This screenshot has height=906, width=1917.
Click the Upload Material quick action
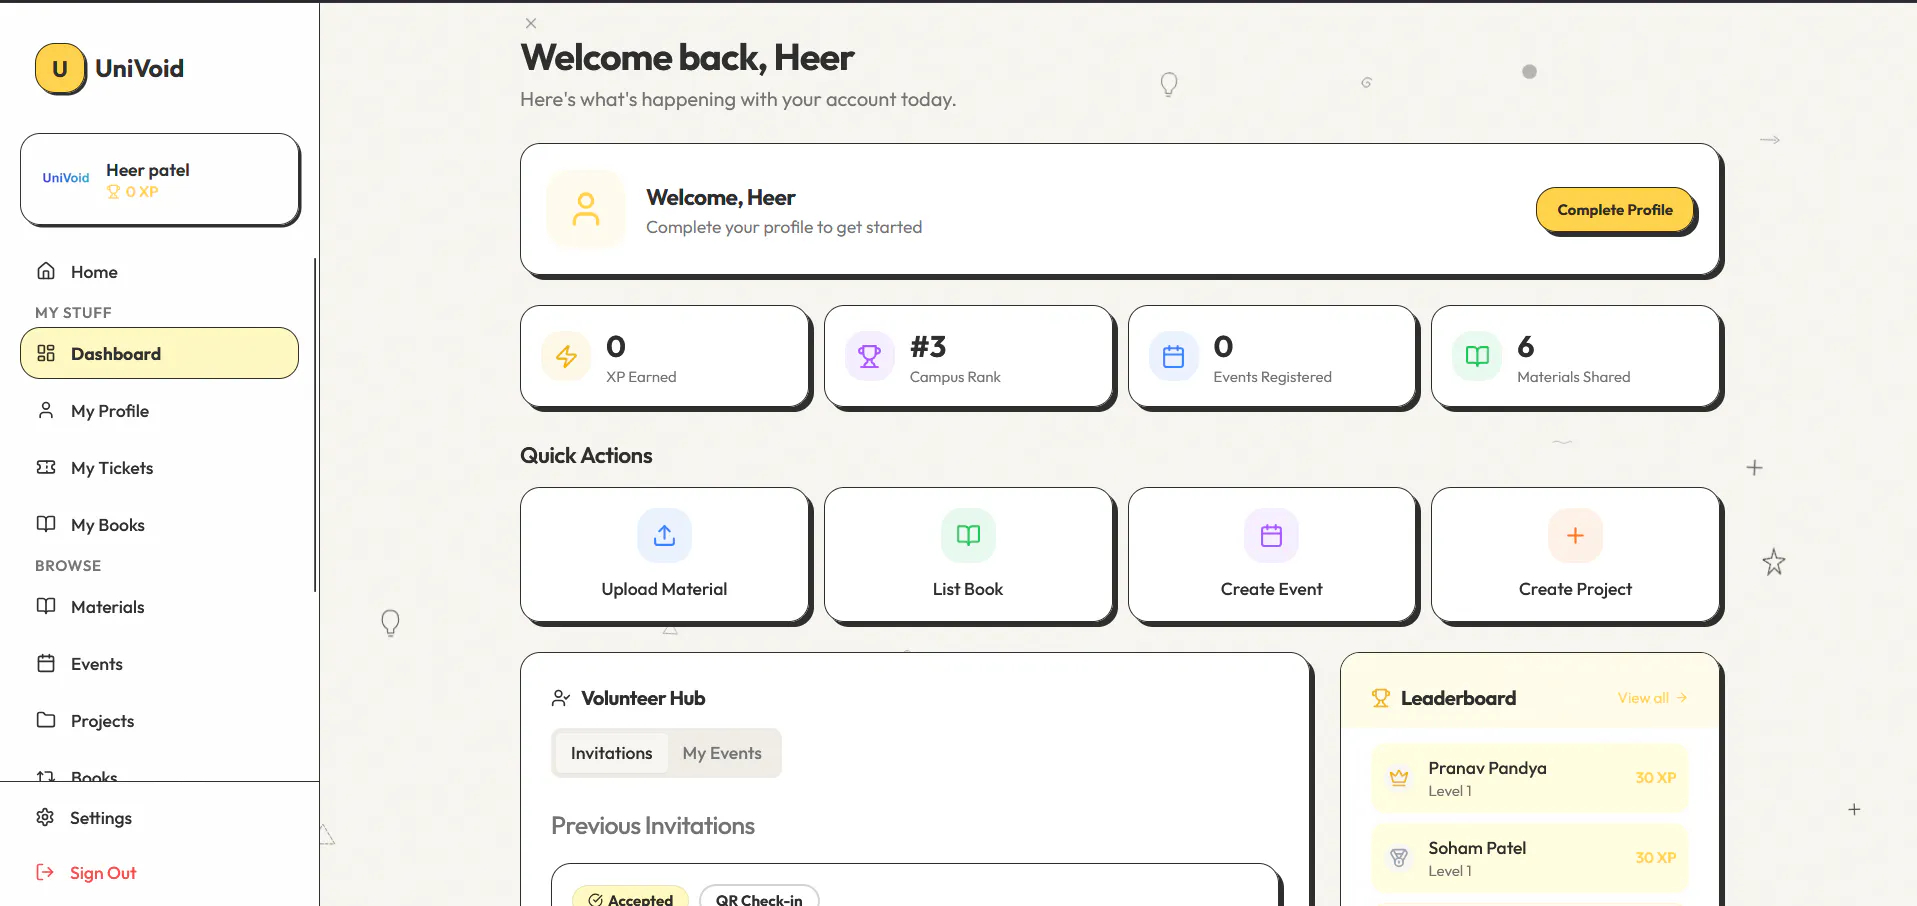coord(666,556)
